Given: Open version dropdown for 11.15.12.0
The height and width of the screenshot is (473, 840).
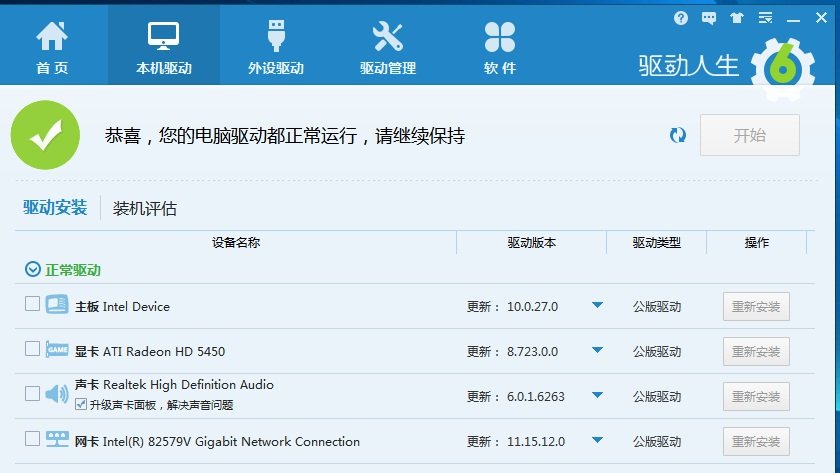Looking at the screenshot, I should [x=597, y=440].
